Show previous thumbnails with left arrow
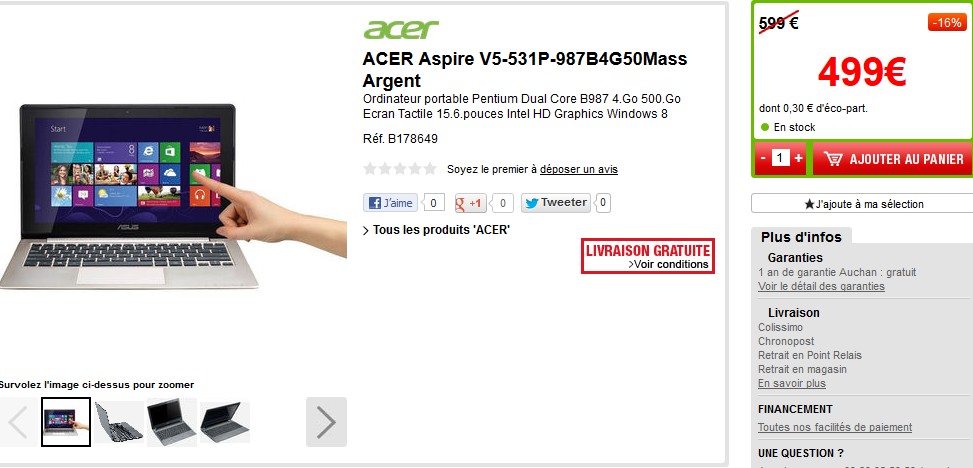 pos(17,422)
